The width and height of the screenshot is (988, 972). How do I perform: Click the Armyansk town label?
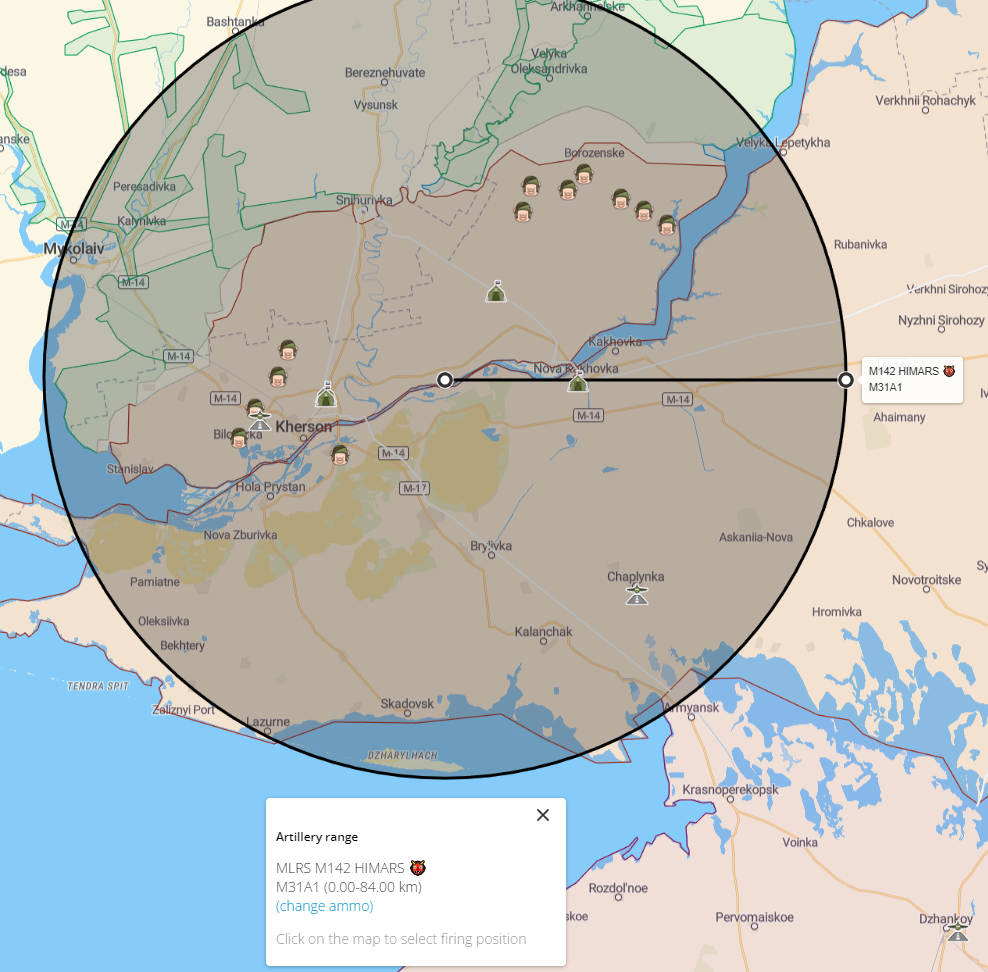click(x=691, y=708)
